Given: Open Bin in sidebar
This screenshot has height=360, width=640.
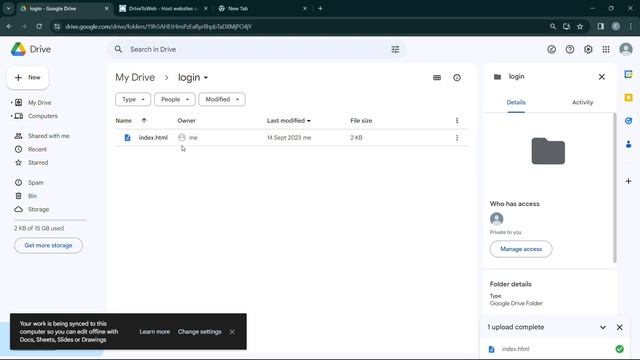Looking at the screenshot, I should pos(32,196).
